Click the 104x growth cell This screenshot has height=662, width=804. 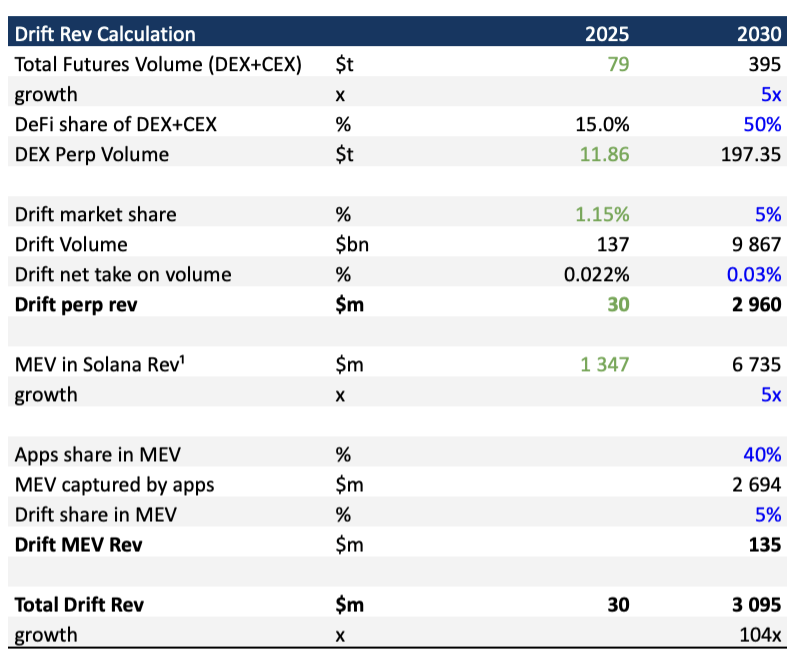tap(760, 635)
